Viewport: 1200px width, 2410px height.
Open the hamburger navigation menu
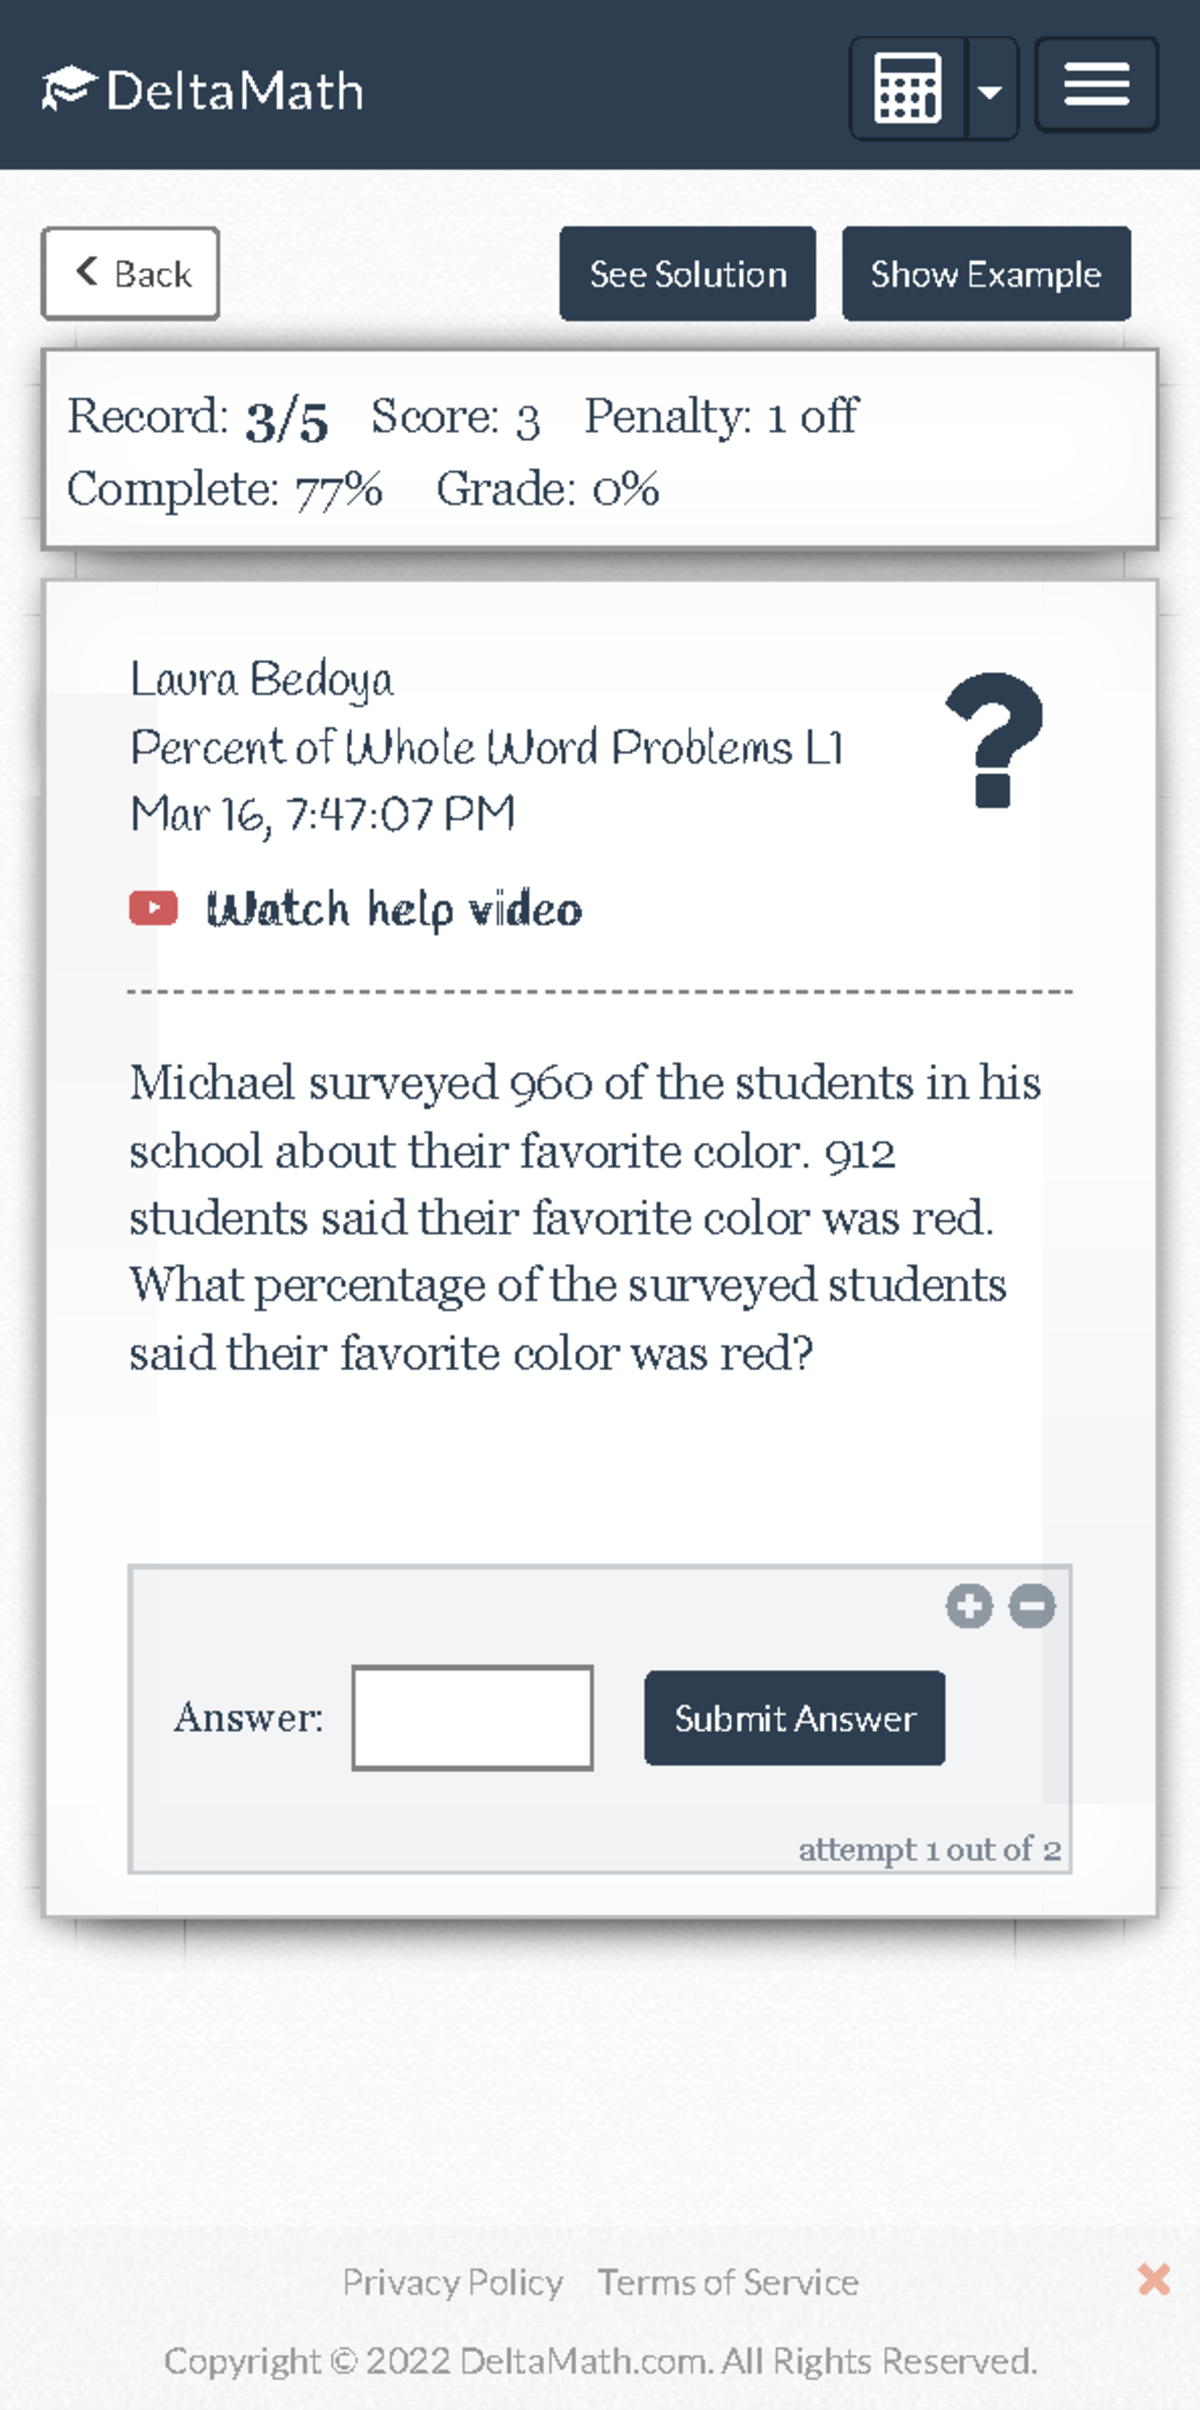[1096, 85]
